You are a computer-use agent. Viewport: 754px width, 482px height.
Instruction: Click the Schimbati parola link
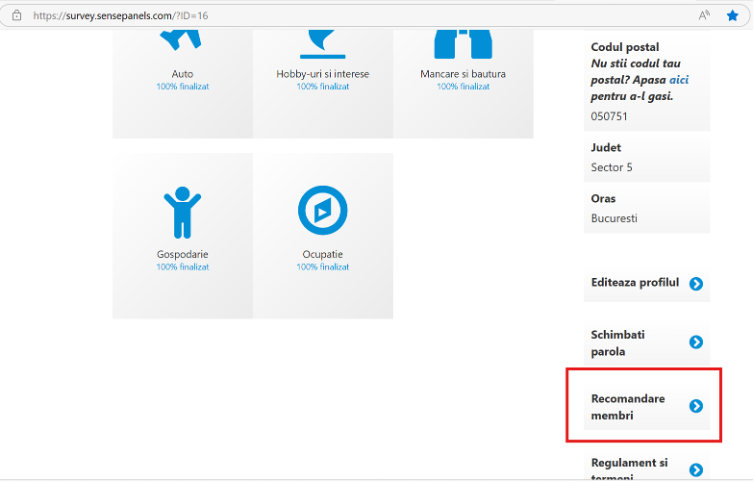tap(620, 343)
